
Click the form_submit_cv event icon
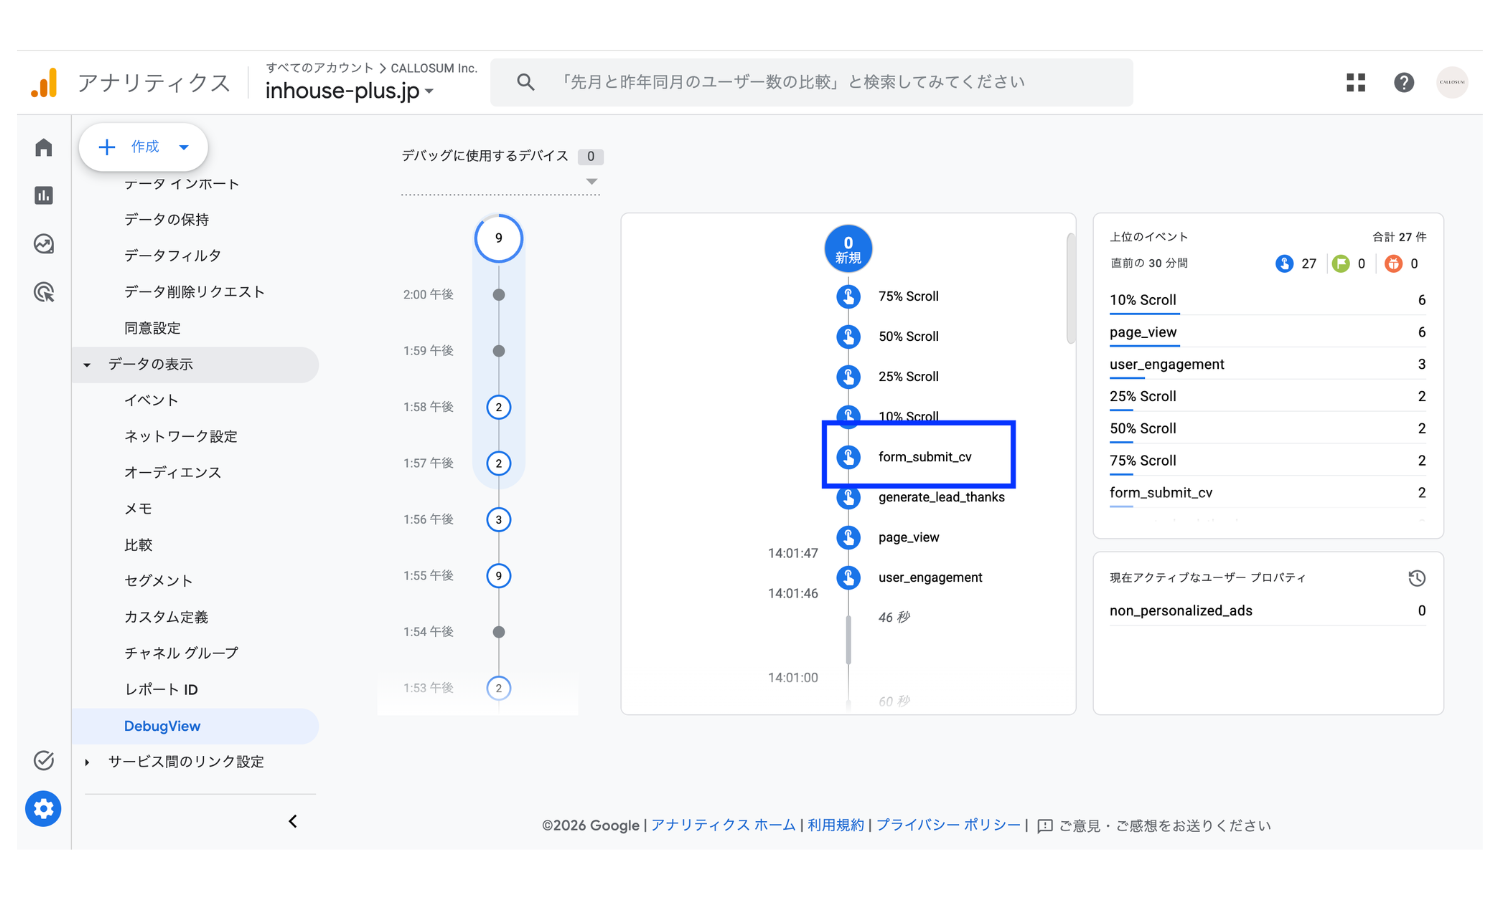tap(848, 457)
